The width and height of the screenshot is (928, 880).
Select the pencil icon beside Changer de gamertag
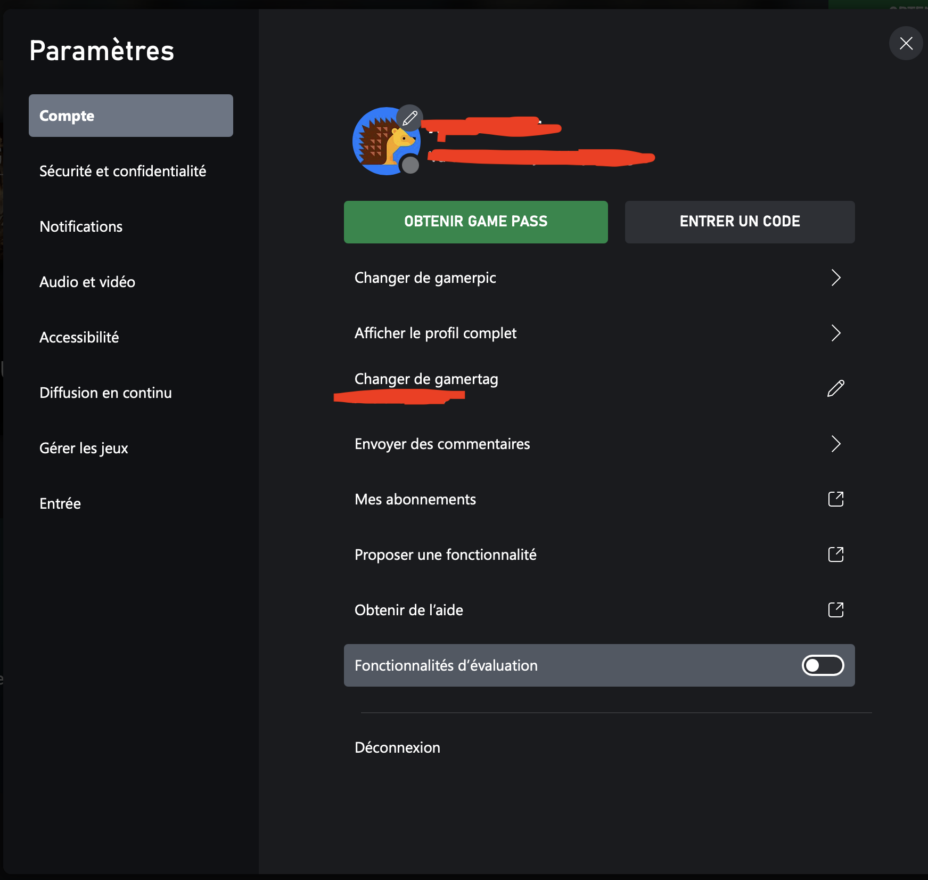835,388
